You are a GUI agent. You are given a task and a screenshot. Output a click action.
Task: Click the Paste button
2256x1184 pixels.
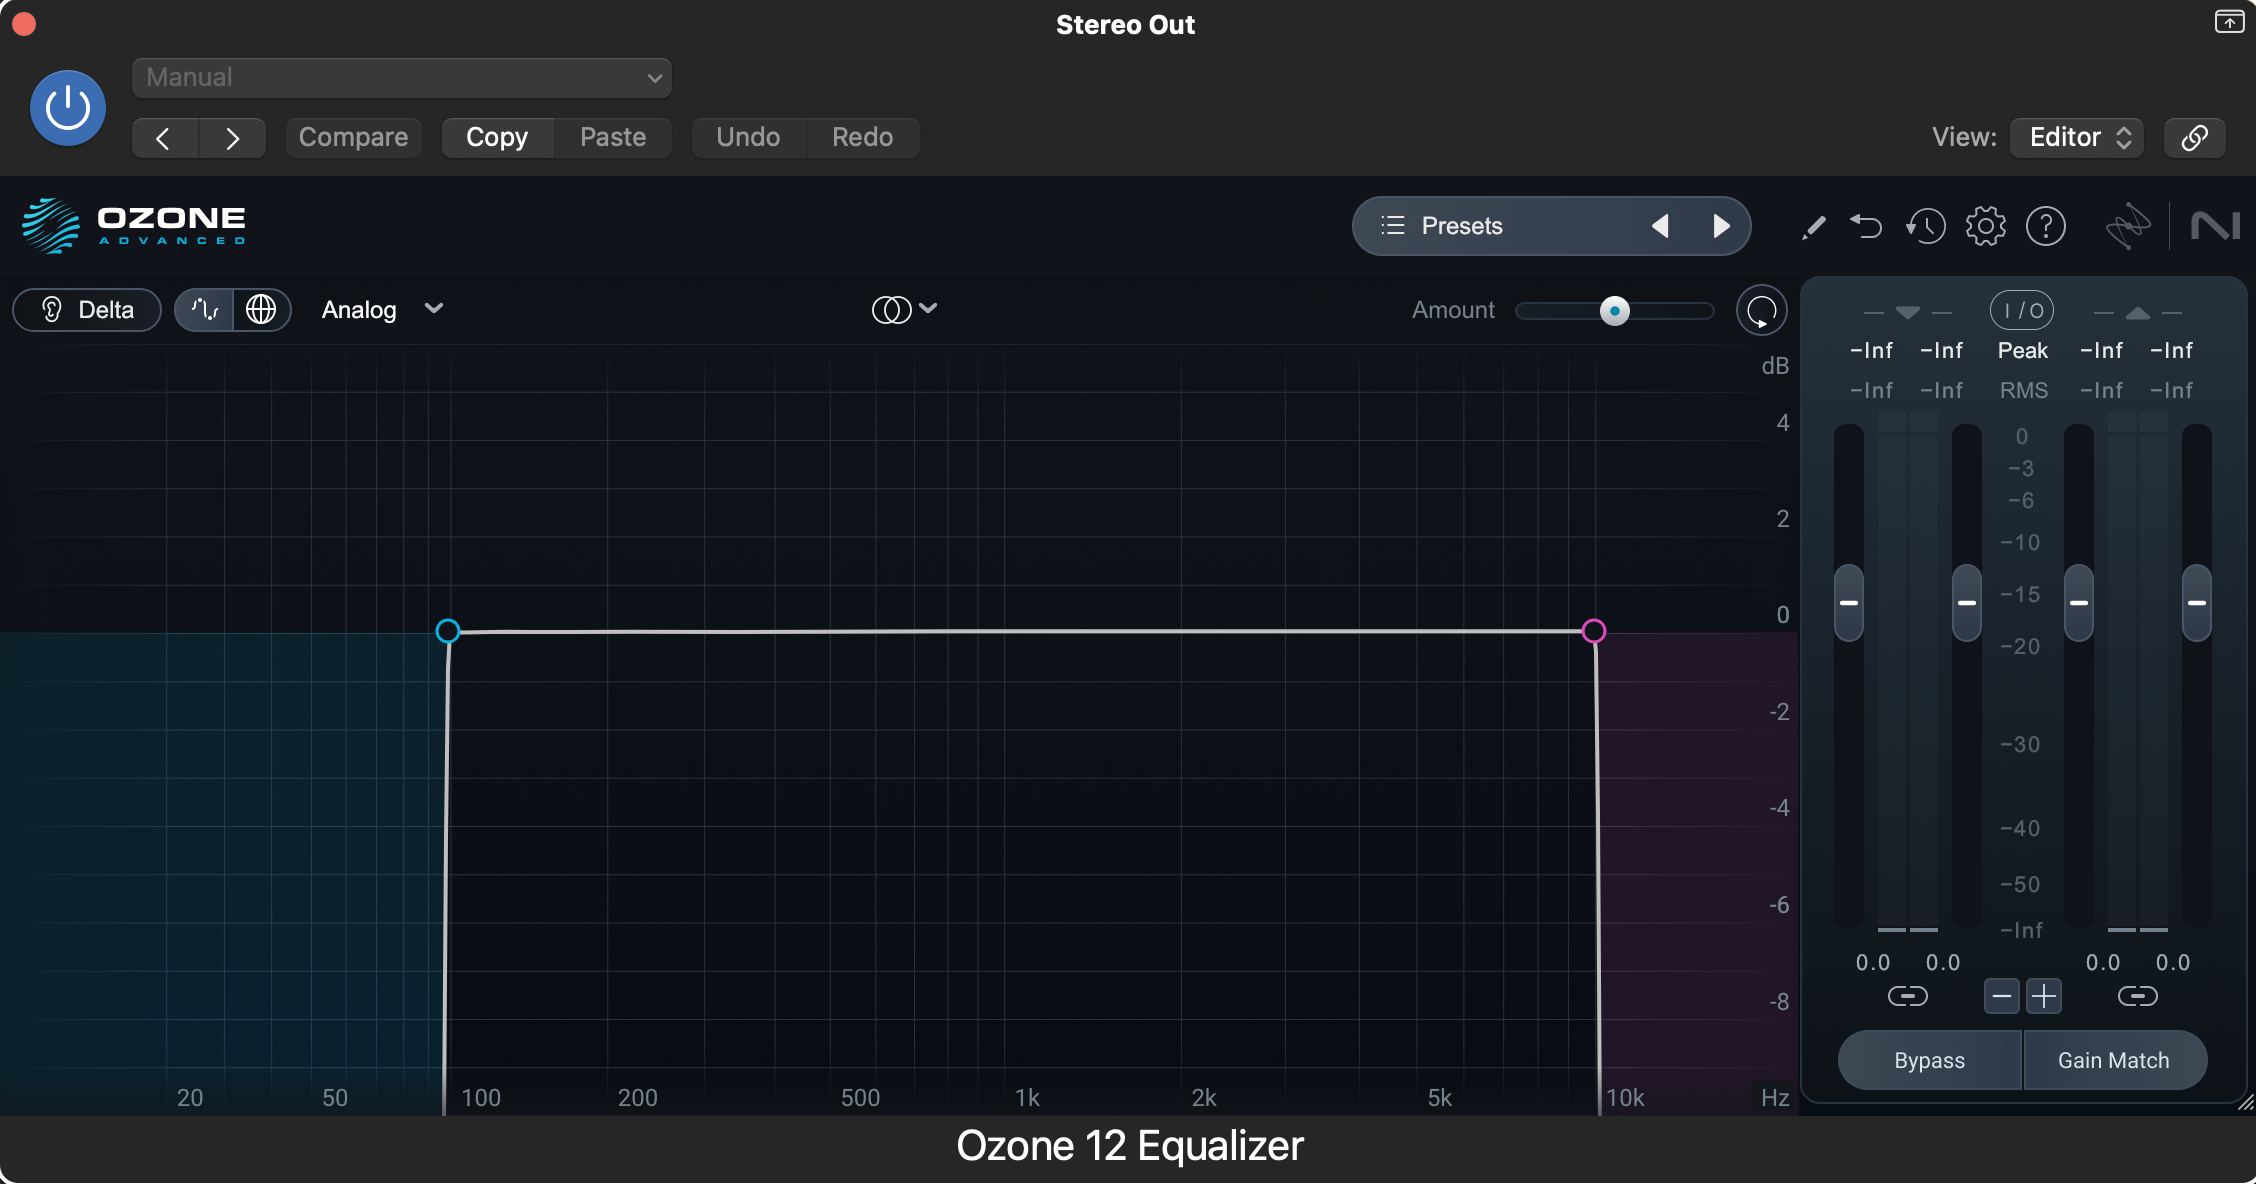coord(613,137)
